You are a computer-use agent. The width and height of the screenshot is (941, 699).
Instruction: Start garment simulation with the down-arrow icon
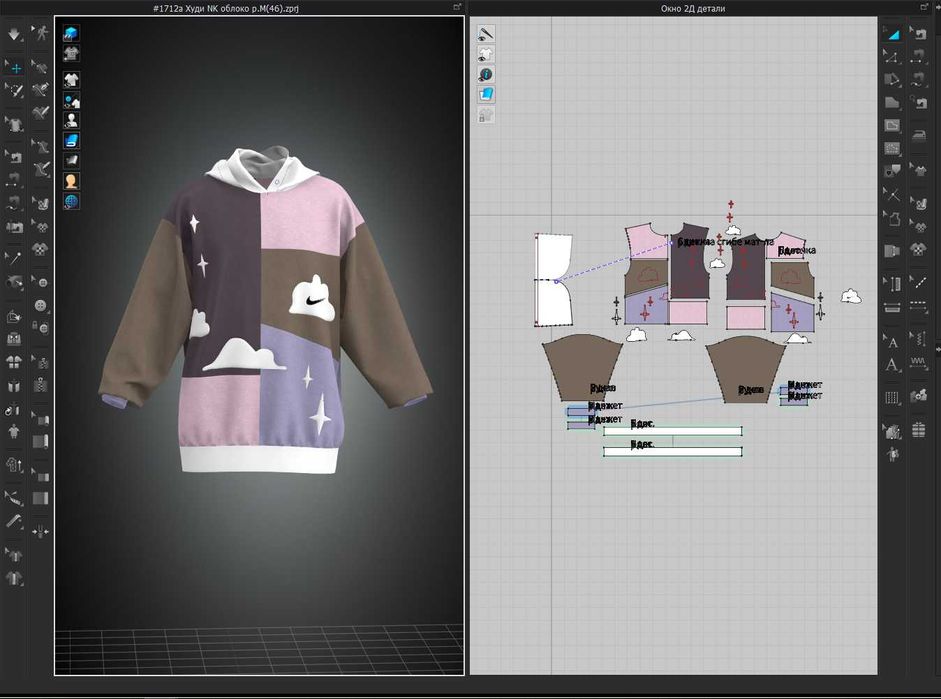coord(14,35)
